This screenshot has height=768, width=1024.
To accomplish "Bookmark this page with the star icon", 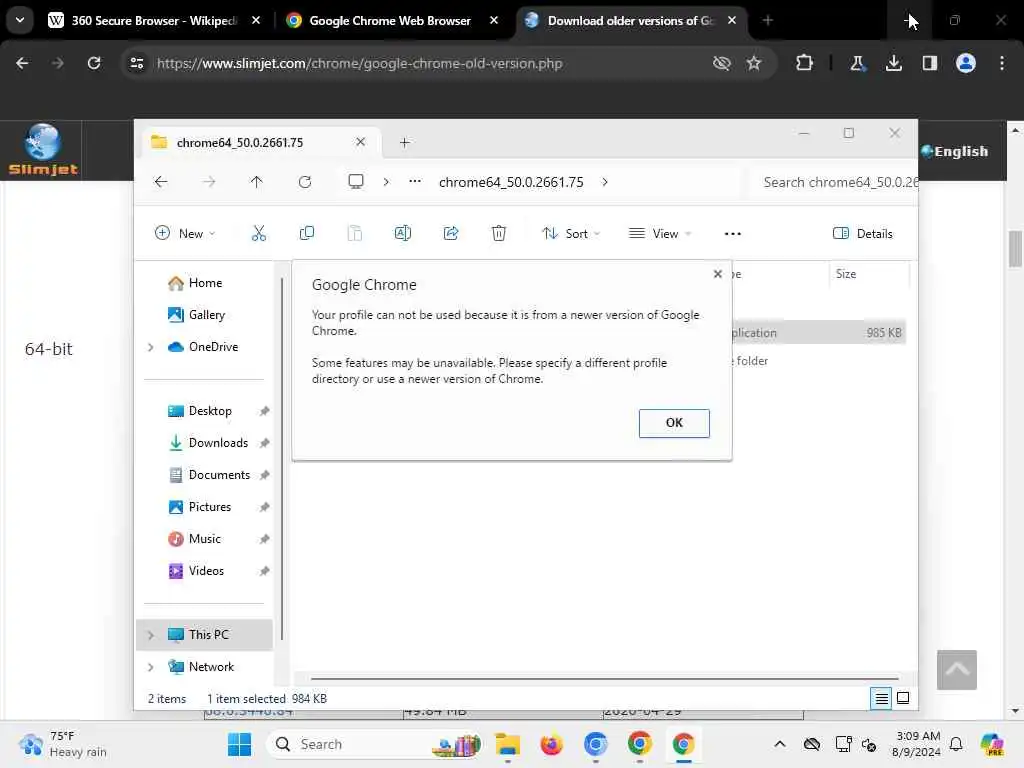I will tap(754, 63).
